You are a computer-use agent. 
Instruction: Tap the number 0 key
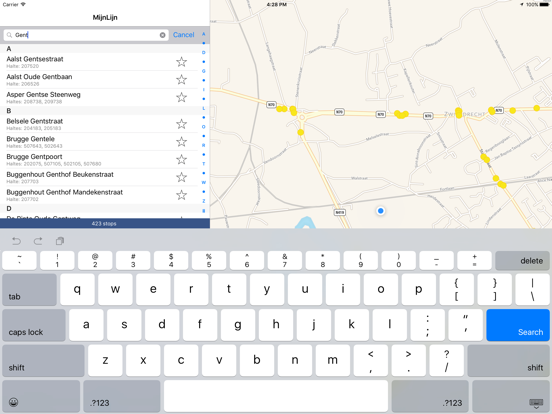[x=399, y=261]
